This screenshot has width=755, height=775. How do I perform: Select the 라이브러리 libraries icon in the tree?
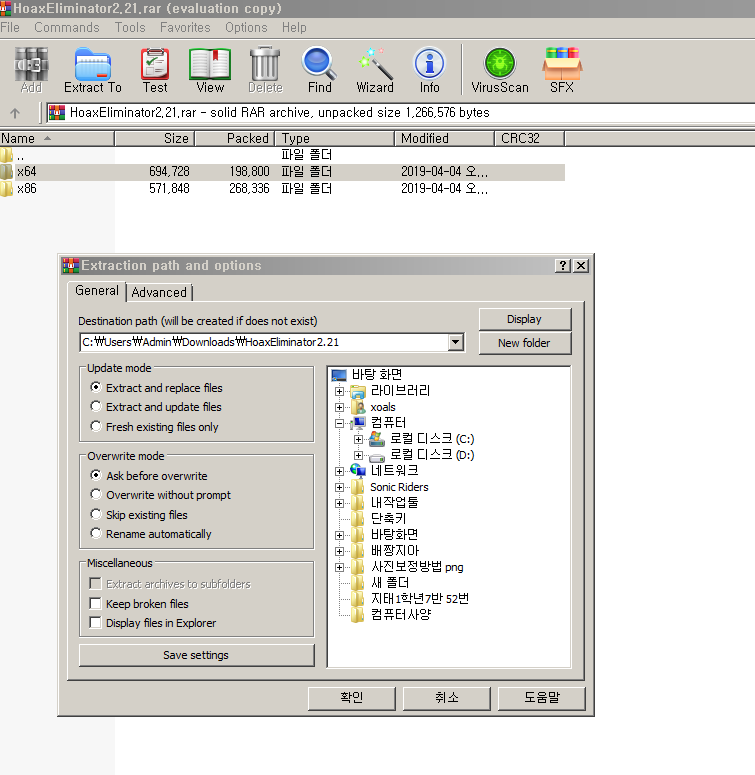pyautogui.click(x=358, y=391)
